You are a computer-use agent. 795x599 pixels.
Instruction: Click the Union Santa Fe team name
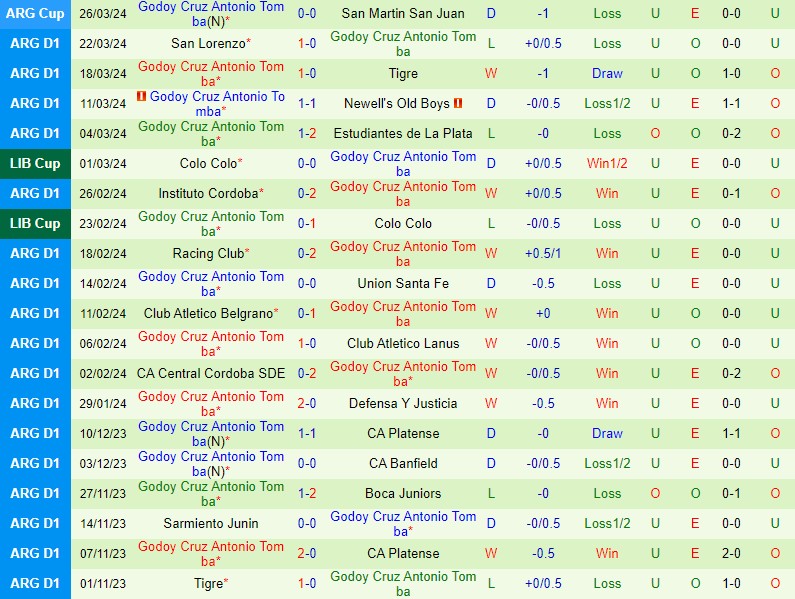(x=403, y=283)
